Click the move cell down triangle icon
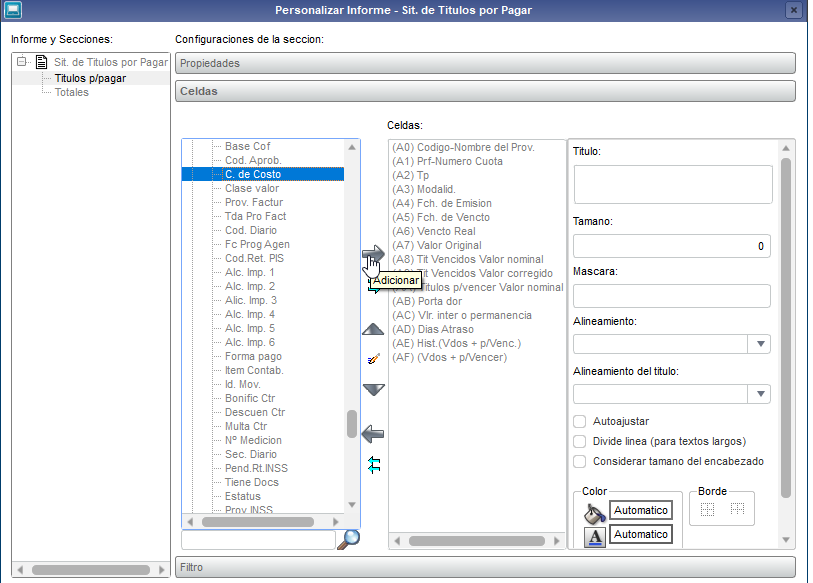Viewport: 813px width, 583px height. click(373, 390)
